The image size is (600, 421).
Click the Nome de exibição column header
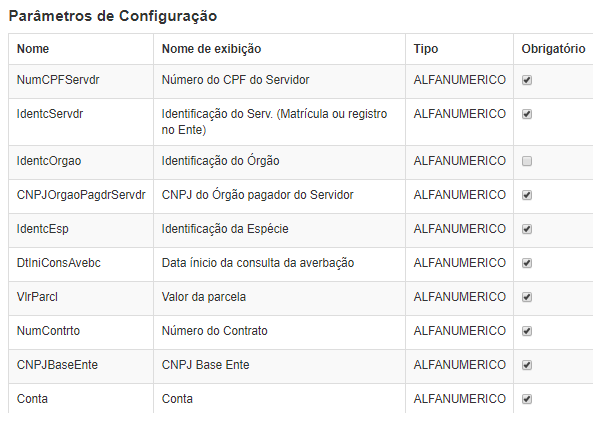(211, 49)
